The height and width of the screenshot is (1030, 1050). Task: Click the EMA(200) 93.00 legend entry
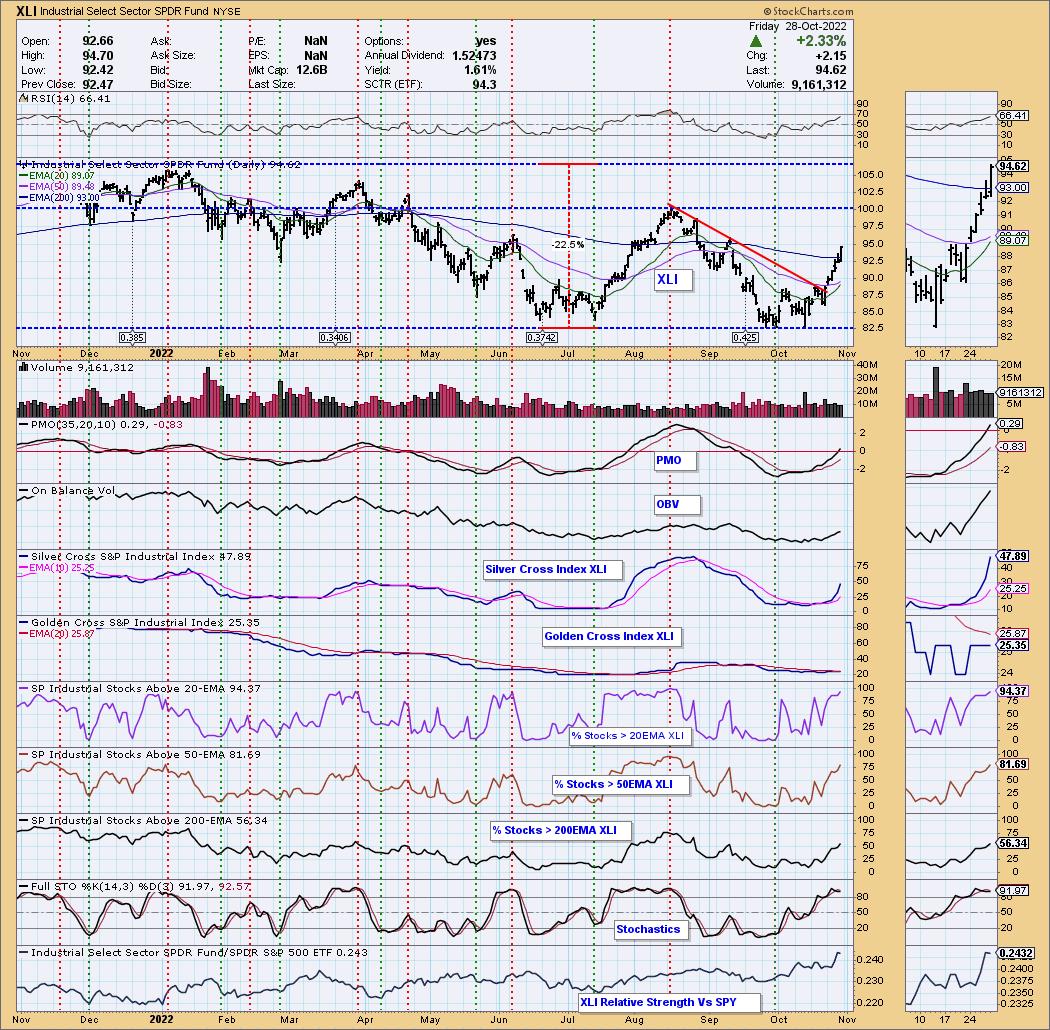point(59,198)
